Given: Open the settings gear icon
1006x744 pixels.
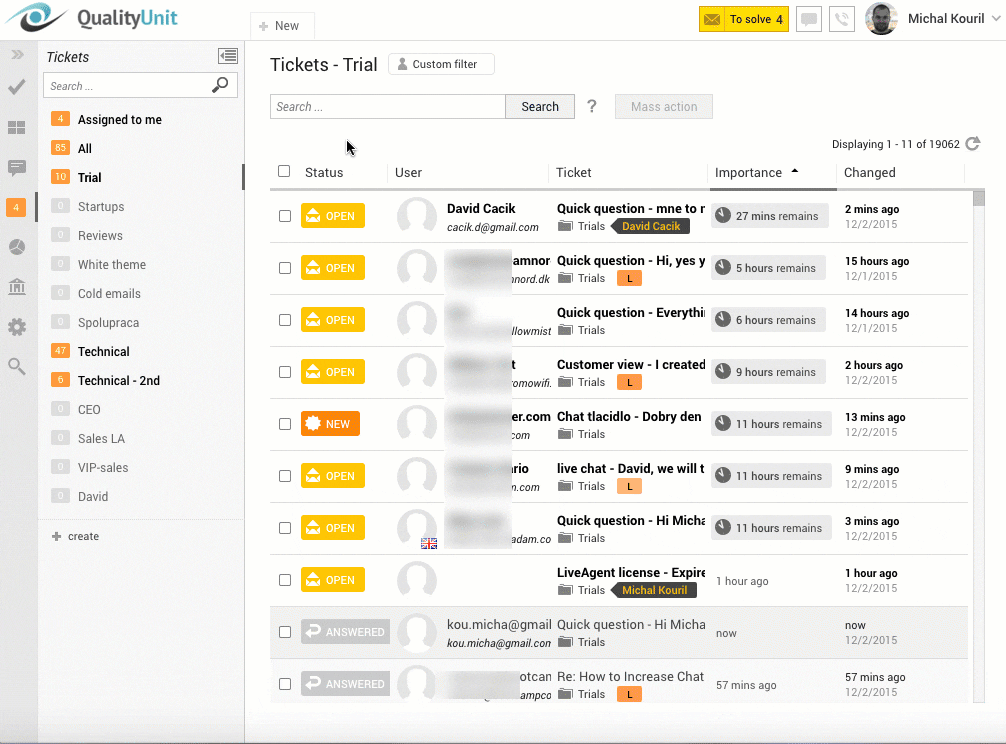Looking at the screenshot, I should point(15,327).
